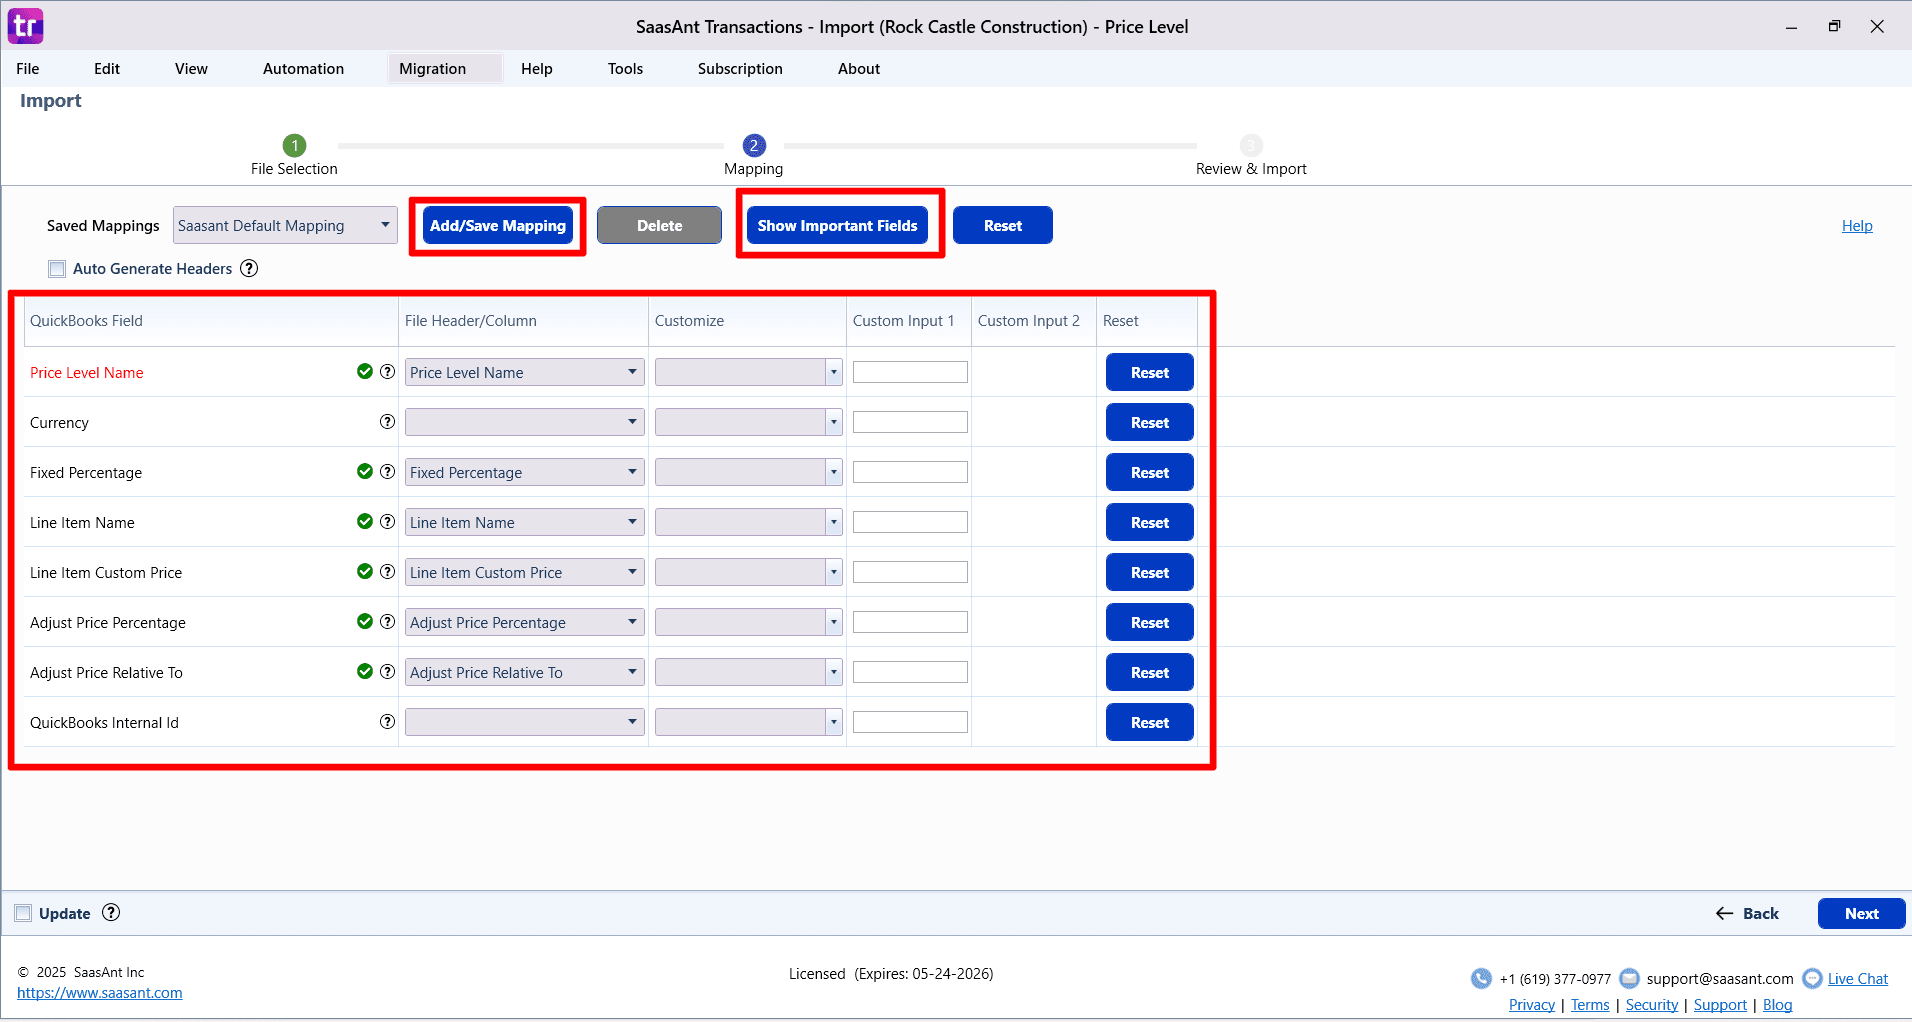Open help icon for Adjust Price Percentage
Screen dimensions: 1912x1022
[x=387, y=622]
